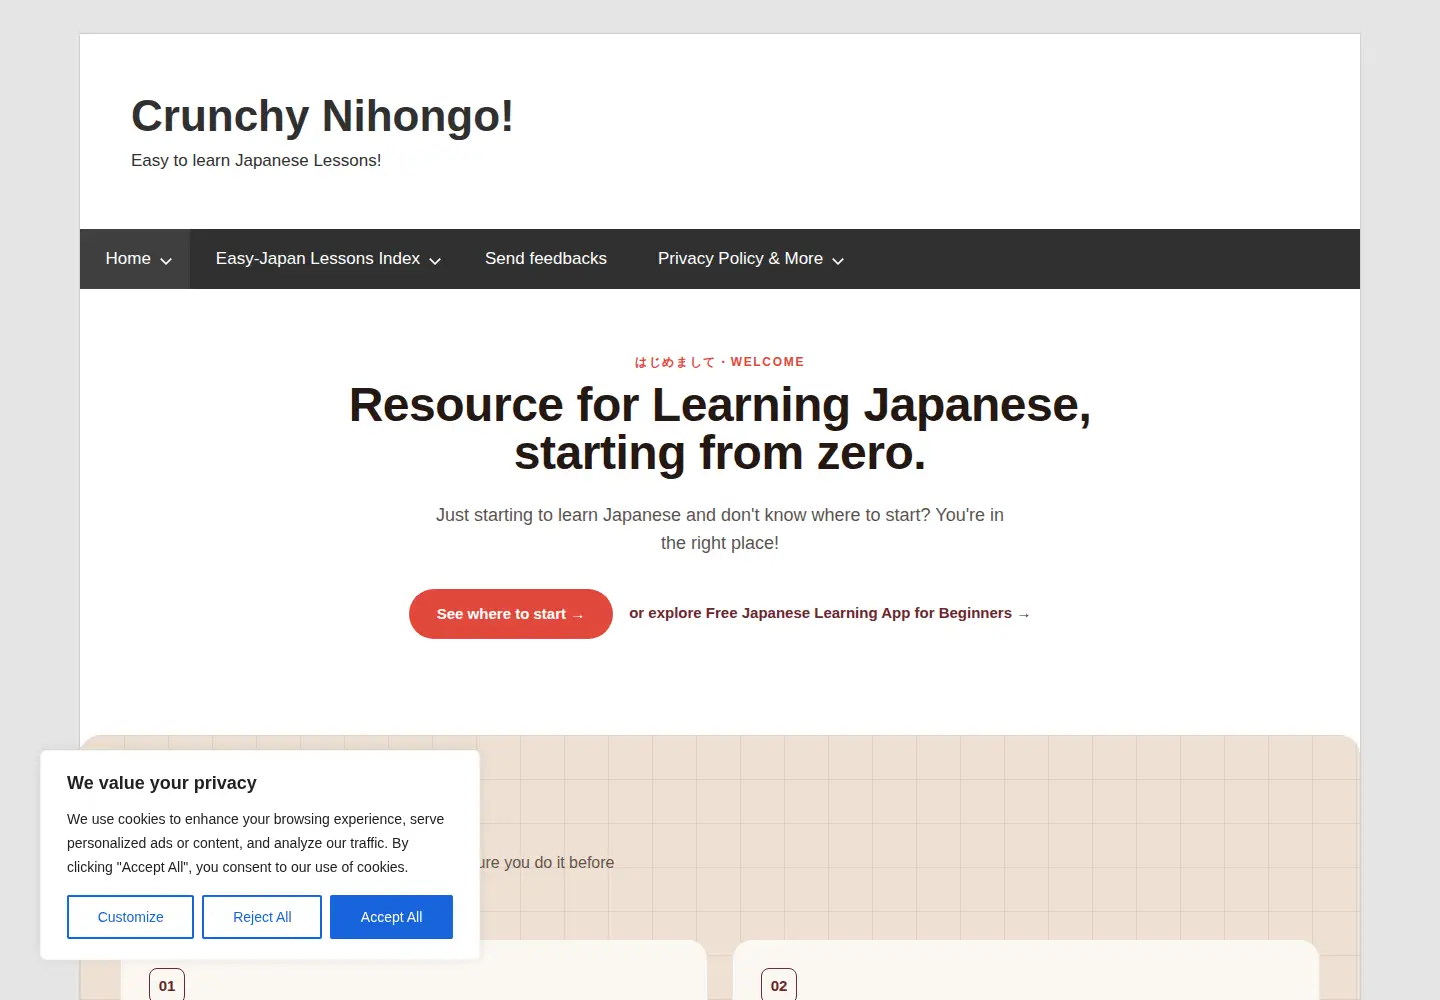Expand the Easy-Japan Lessons Index chevron

coord(435,260)
